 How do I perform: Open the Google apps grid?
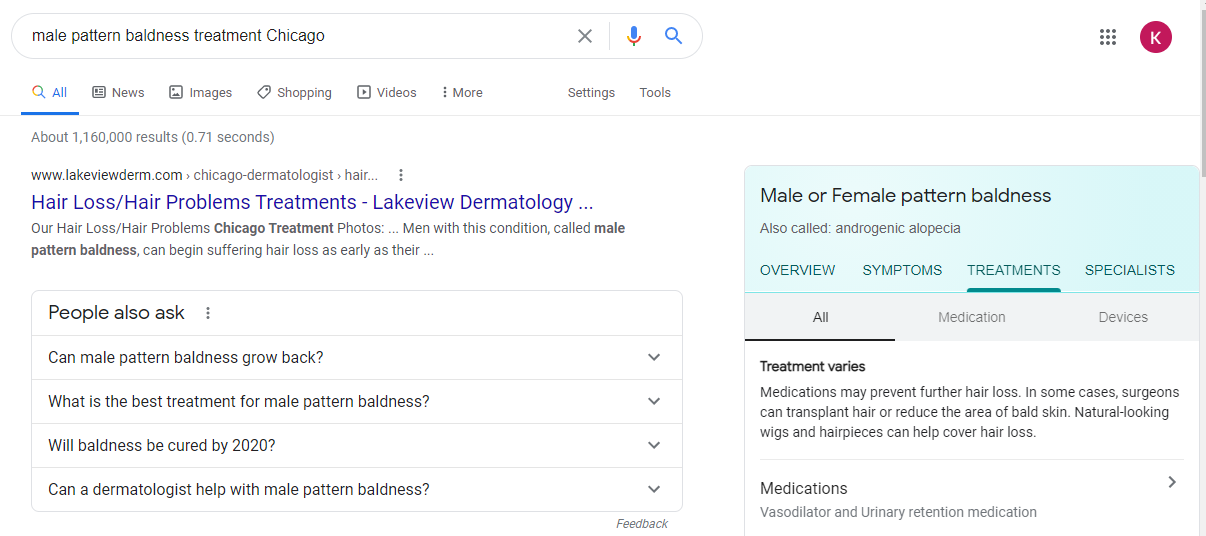tap(1108, 37)
